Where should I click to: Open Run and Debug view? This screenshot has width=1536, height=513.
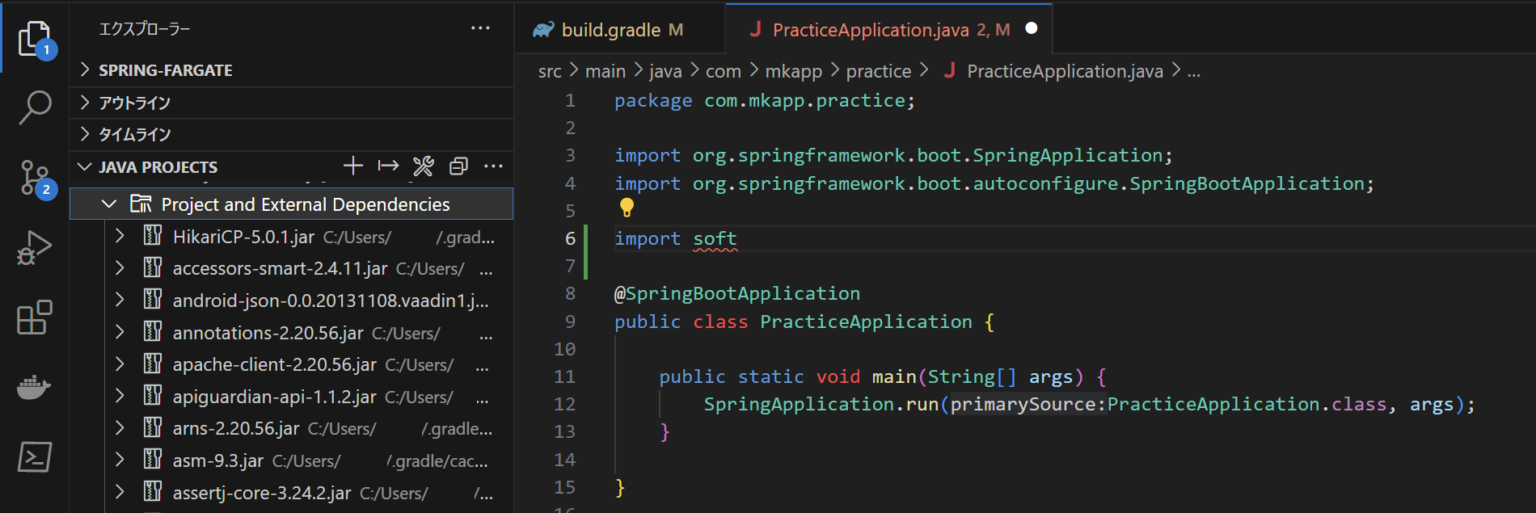click(34, 248)
